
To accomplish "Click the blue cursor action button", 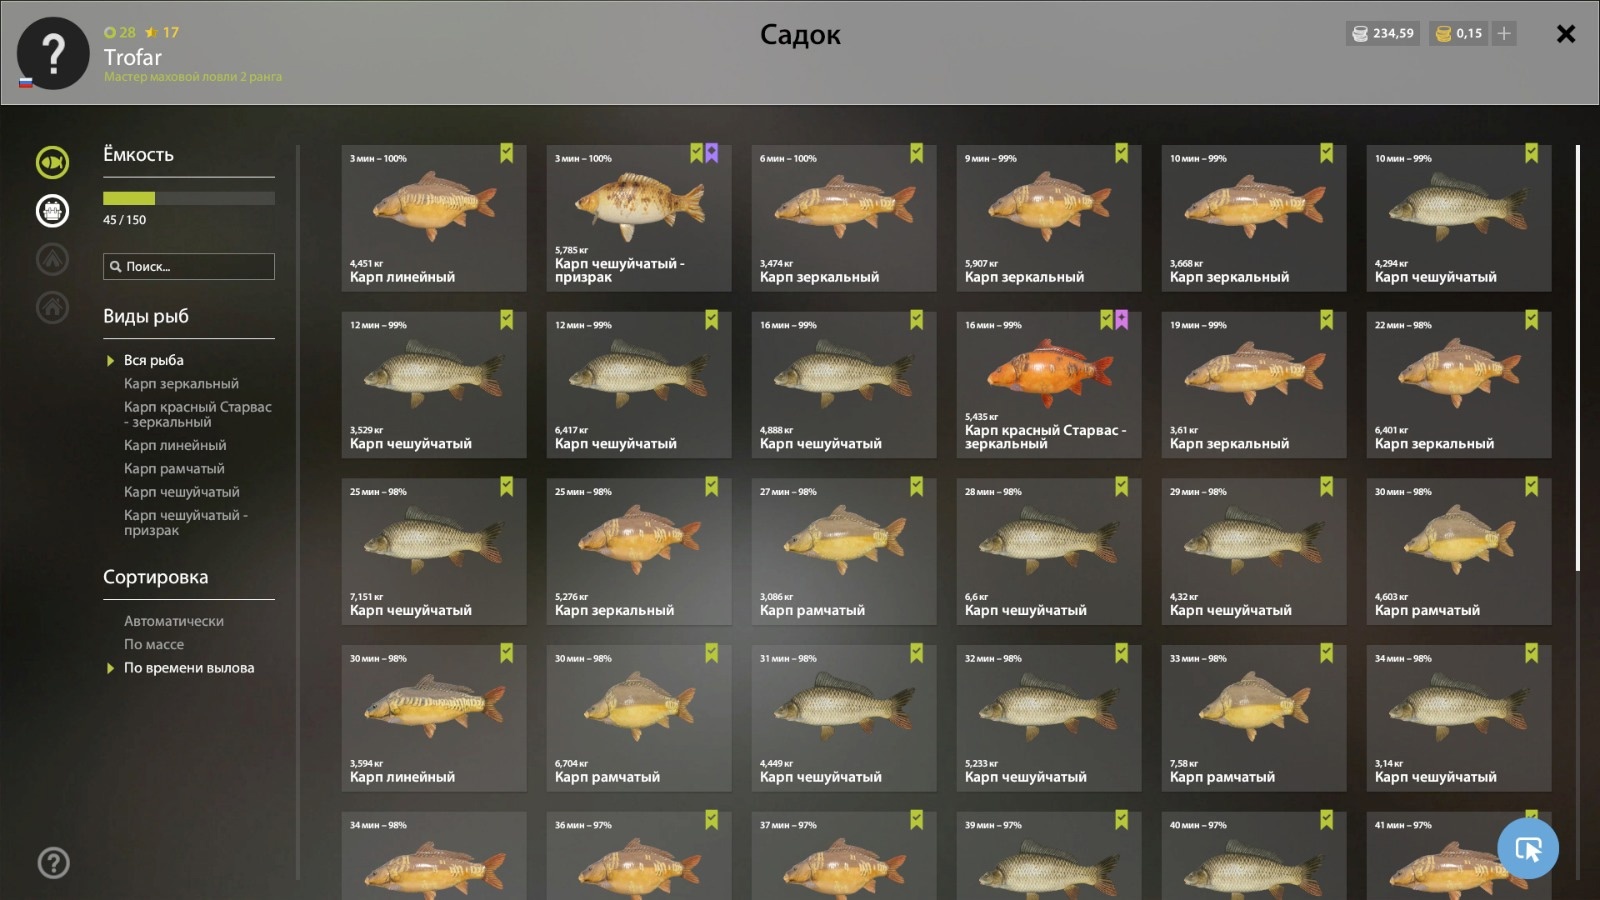I will (1527, 849).
